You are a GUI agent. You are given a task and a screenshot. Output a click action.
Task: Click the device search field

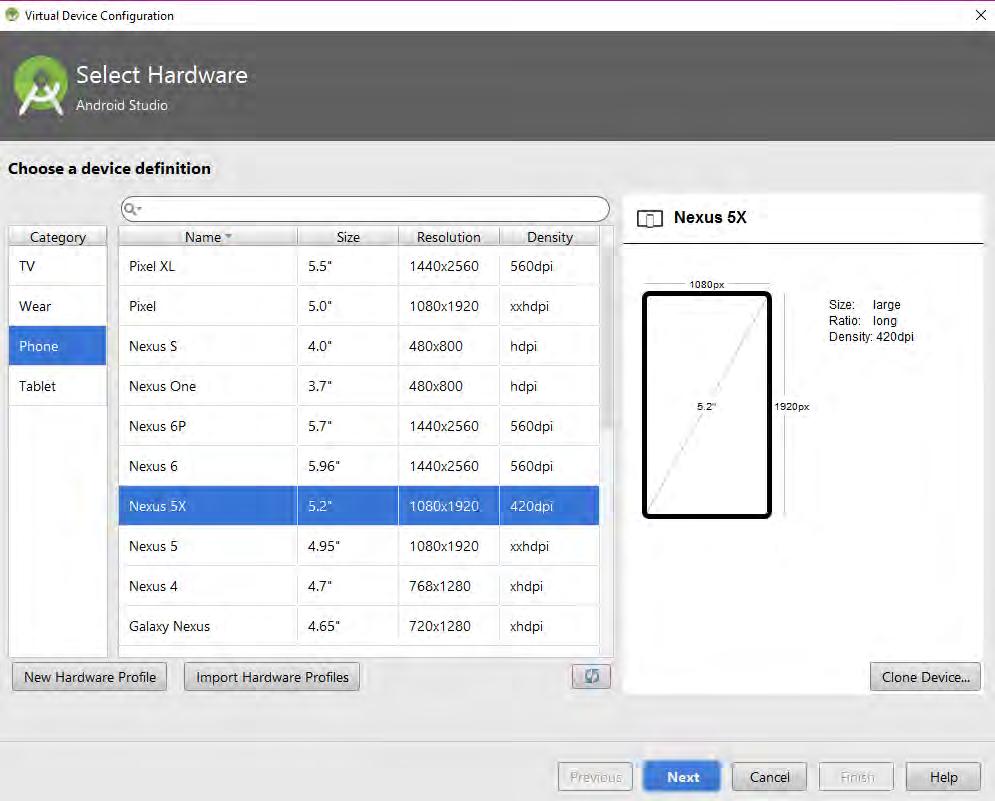pos(366,209)
